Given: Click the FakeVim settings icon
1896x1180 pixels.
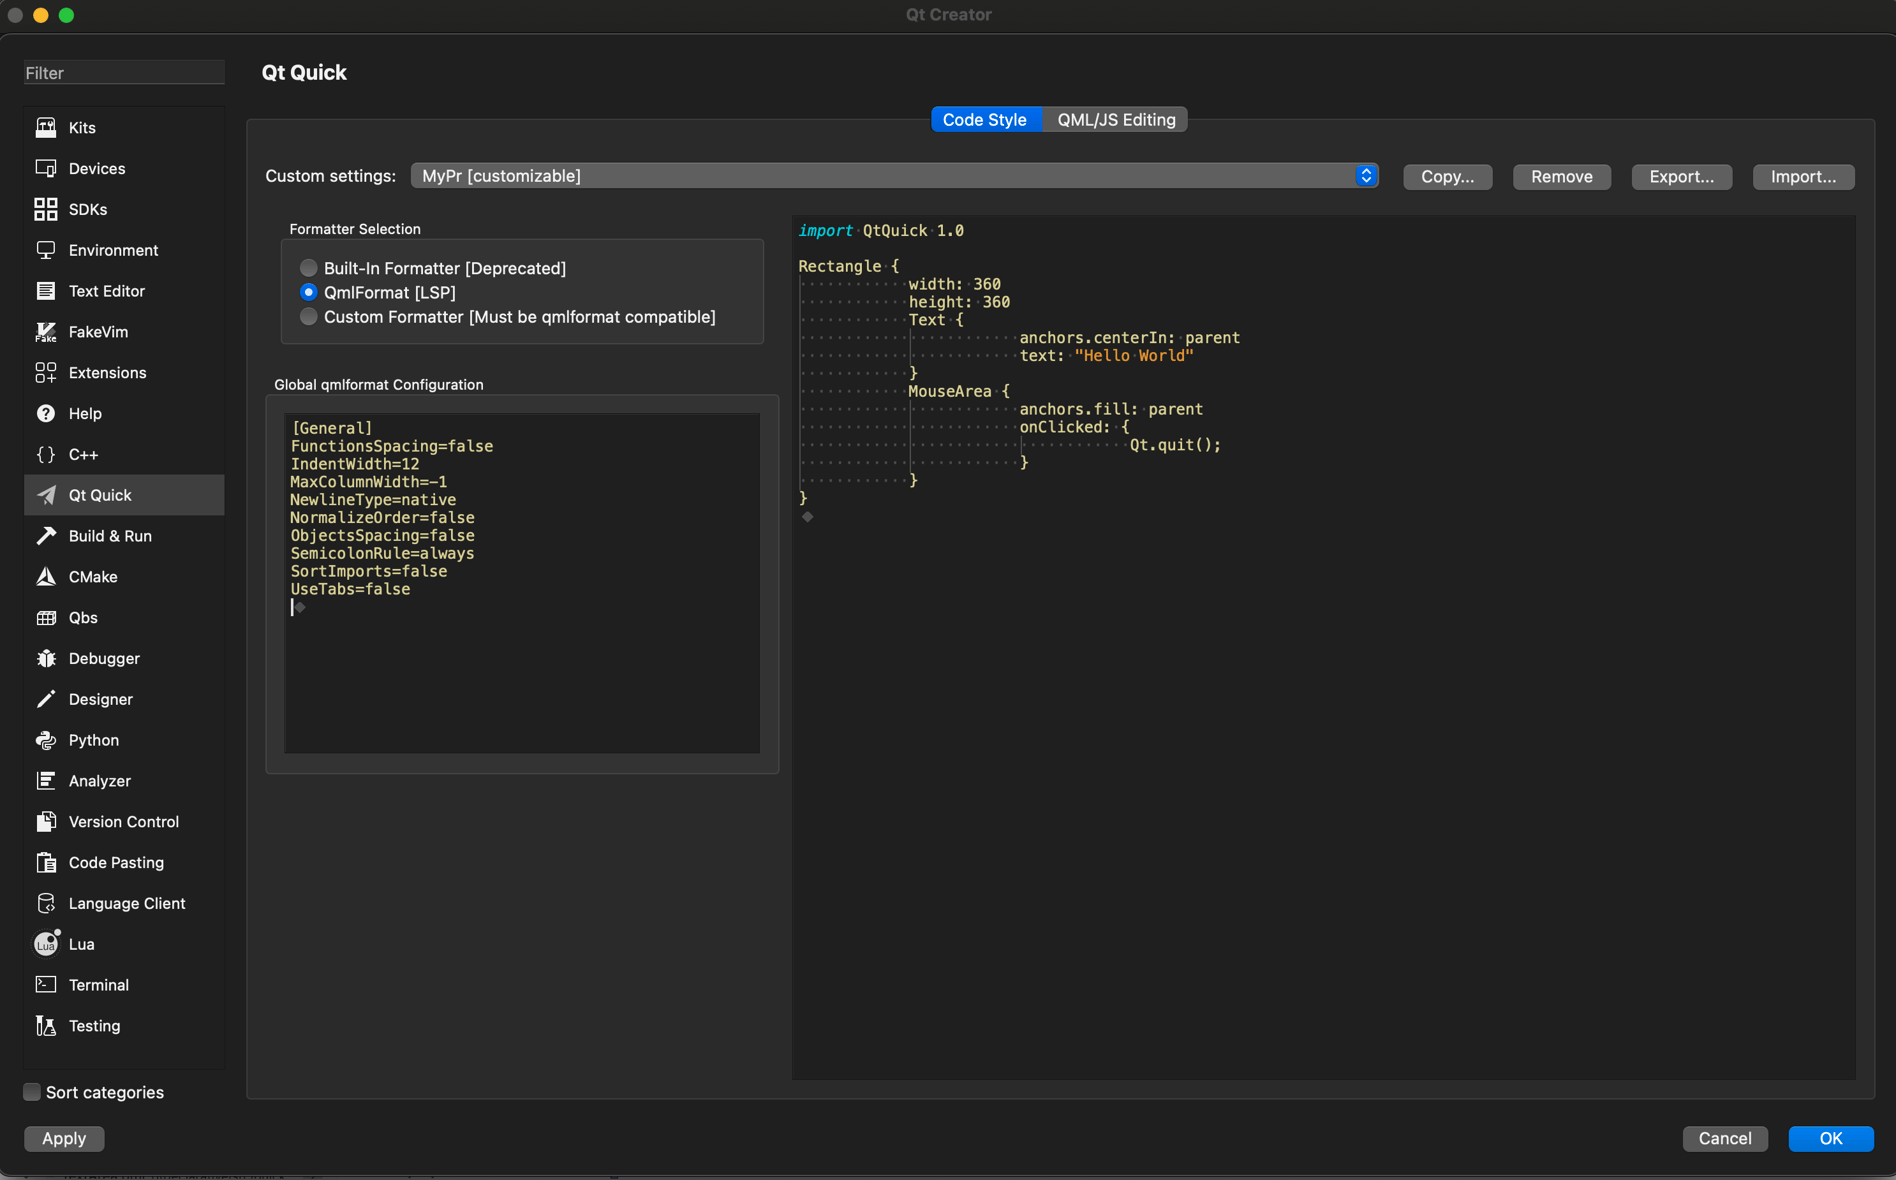Looking at the screenshot, I should pos(46,332).
